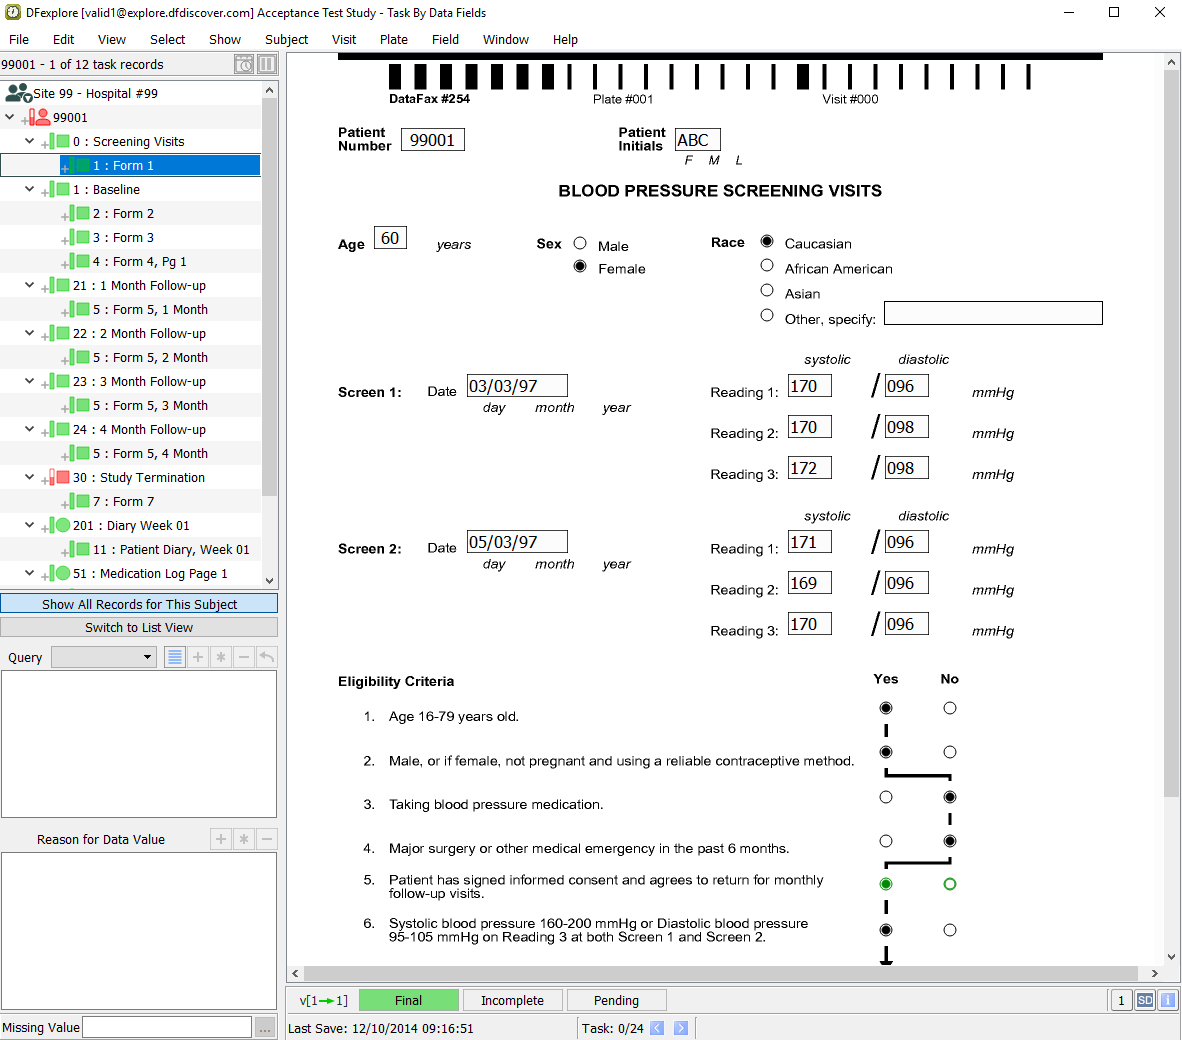Go to next task with right arrow
Image resolution: width=1182 pixels, height=1040 pixels.
[681, 1028]
